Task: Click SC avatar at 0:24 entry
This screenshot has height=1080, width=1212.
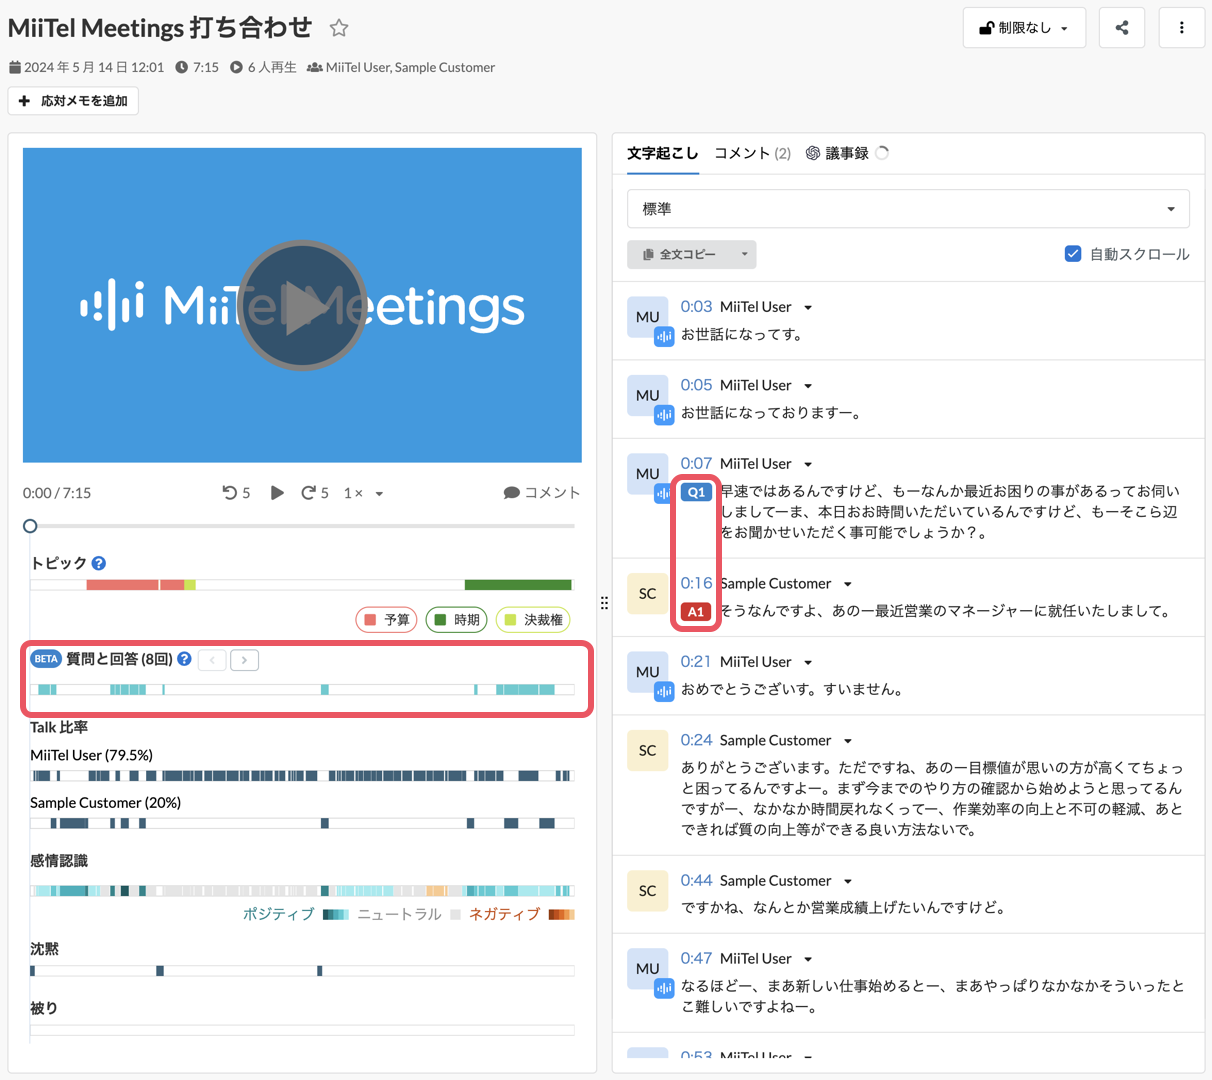Action: (x=647, y=750)
